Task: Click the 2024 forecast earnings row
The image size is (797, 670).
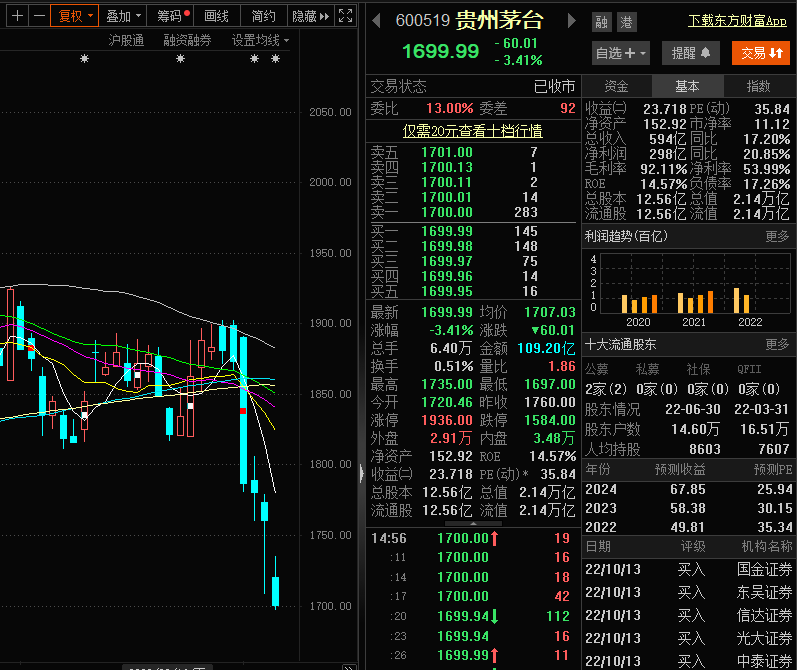Action: coord(688,490)
